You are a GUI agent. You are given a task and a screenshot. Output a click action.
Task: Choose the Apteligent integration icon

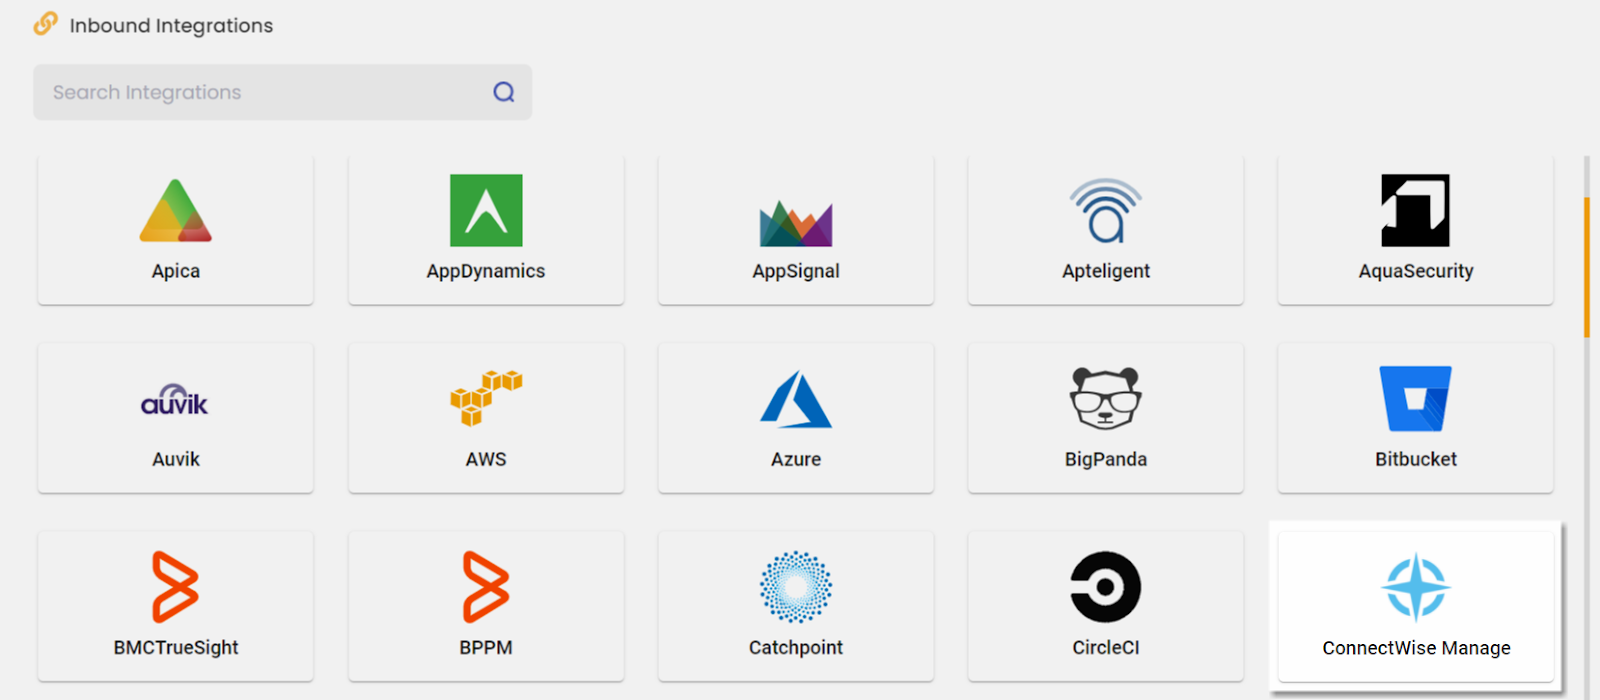point(1106,211)
